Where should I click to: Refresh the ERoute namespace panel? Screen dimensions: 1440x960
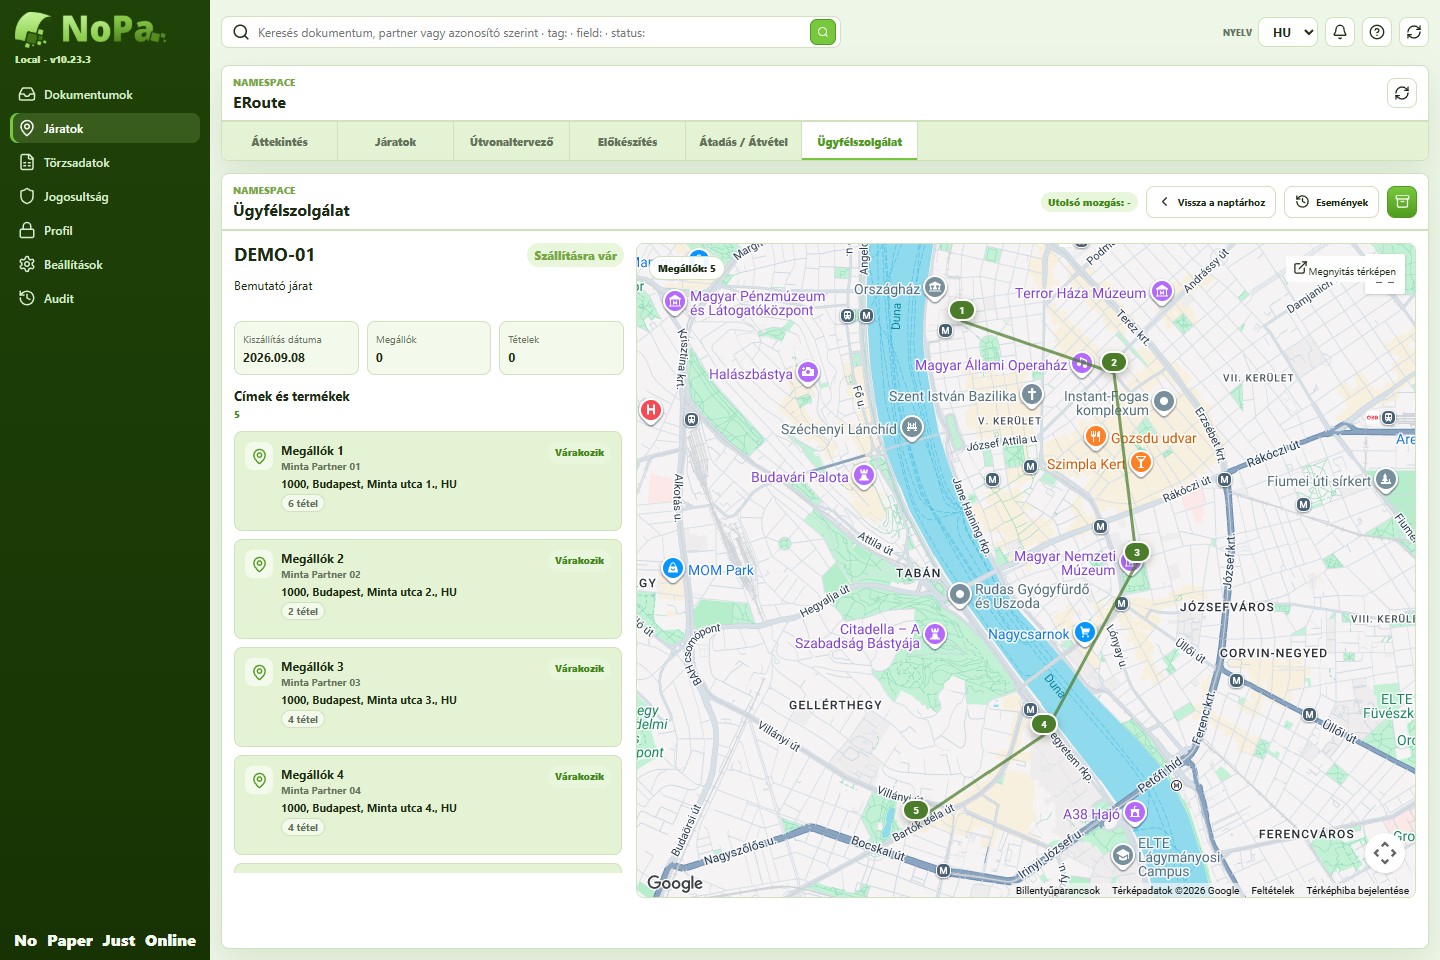coord(1402,93)
